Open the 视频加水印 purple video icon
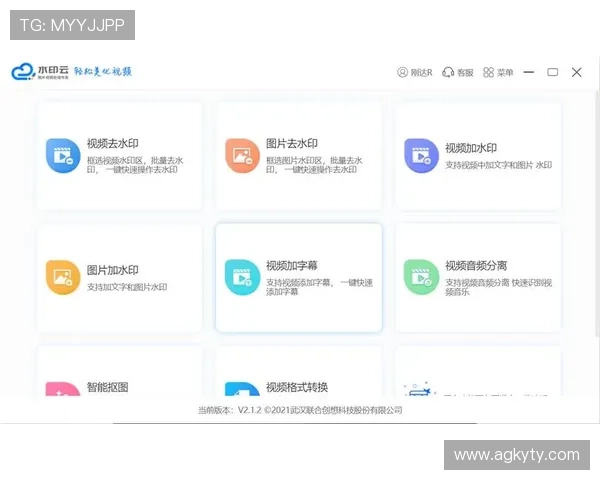The image size is (600, 480). (421, 156)
